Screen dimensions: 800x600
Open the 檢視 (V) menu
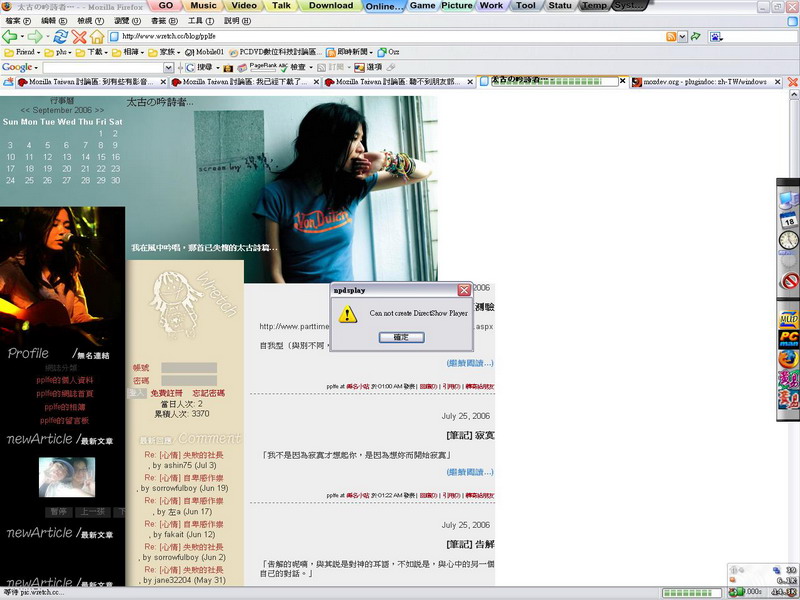tap(90, 21)
